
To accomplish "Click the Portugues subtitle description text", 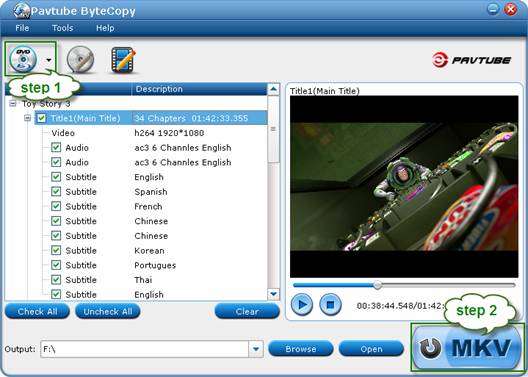I will tap(155, 265).
